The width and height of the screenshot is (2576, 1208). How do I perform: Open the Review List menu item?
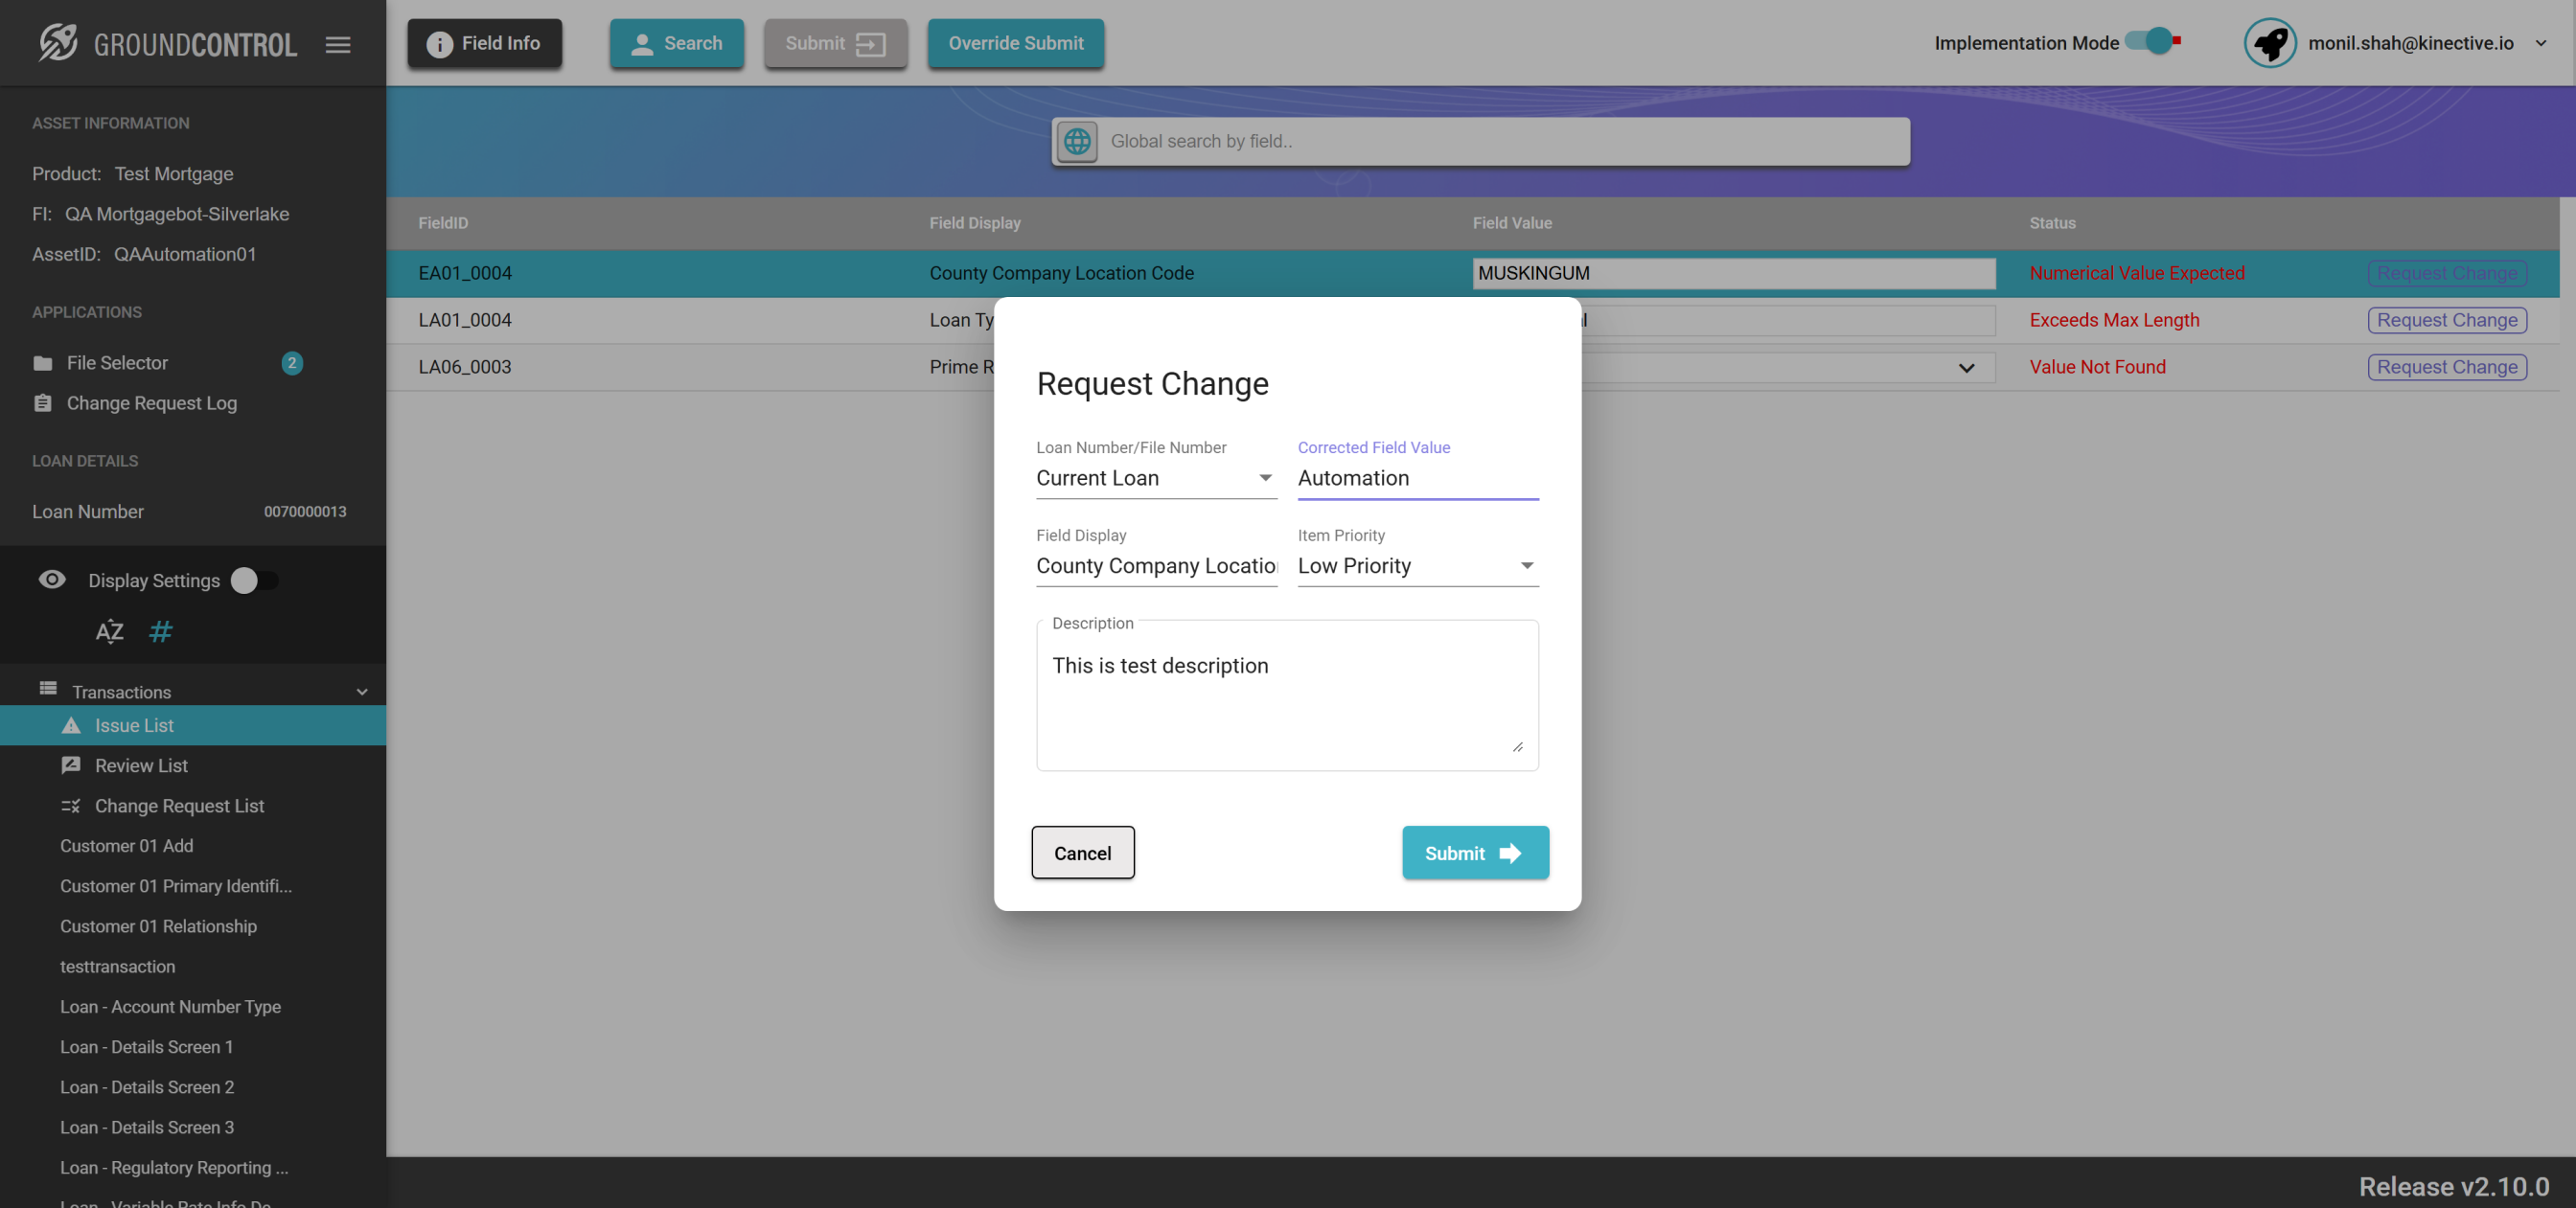(x=141, y=766)
